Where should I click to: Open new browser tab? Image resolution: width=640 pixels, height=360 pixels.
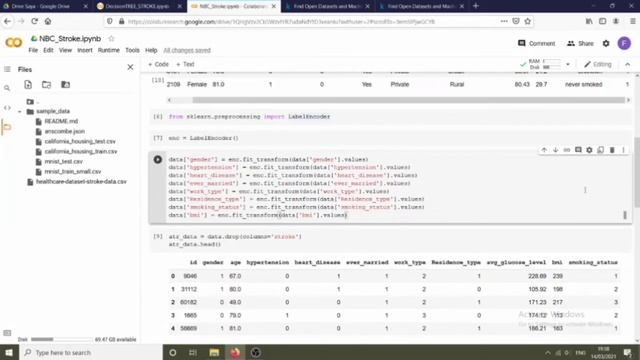476,6
